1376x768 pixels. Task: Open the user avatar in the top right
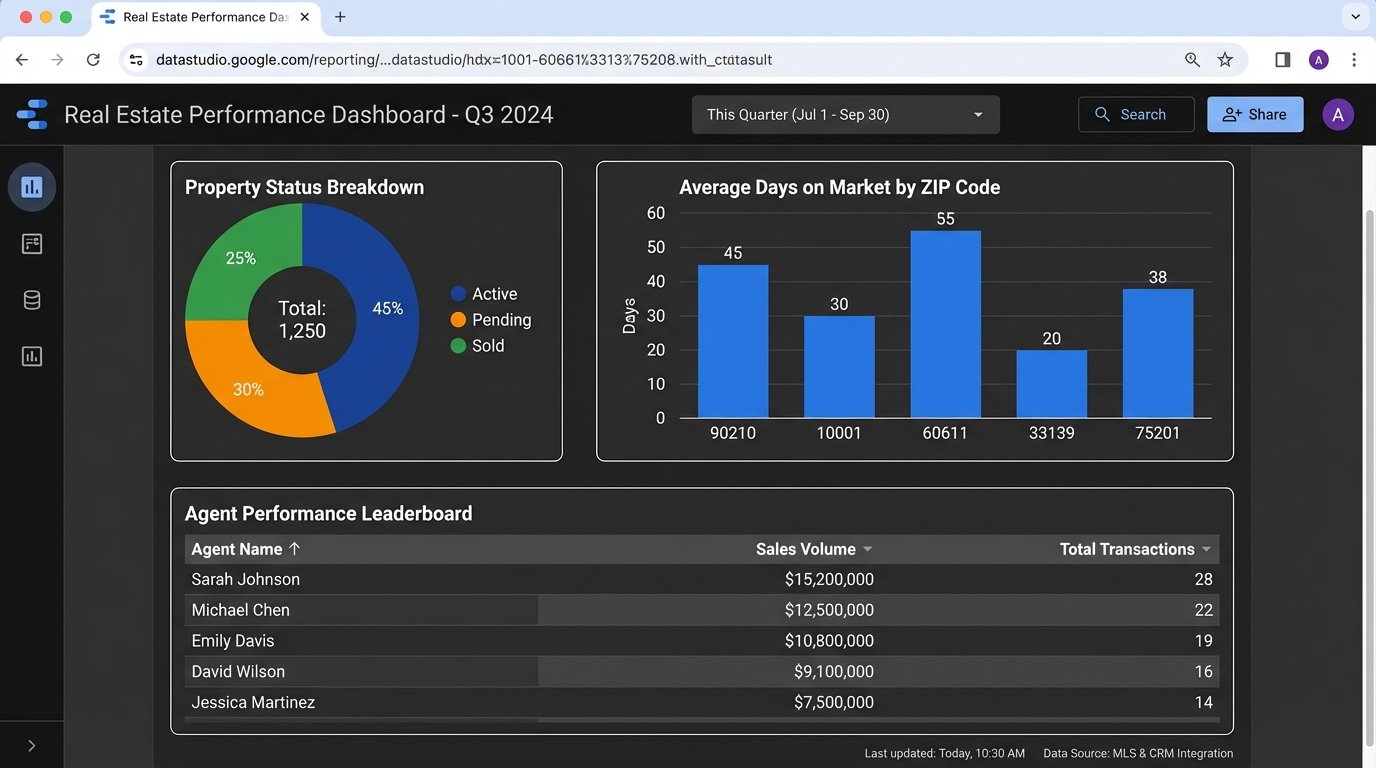(x=1338, y=114)
